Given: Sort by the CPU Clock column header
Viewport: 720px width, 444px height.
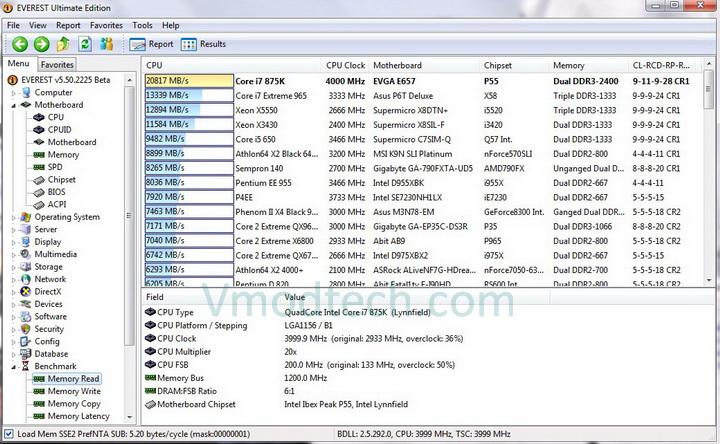Looking at the screenshot, I should [x=344, y=65].
